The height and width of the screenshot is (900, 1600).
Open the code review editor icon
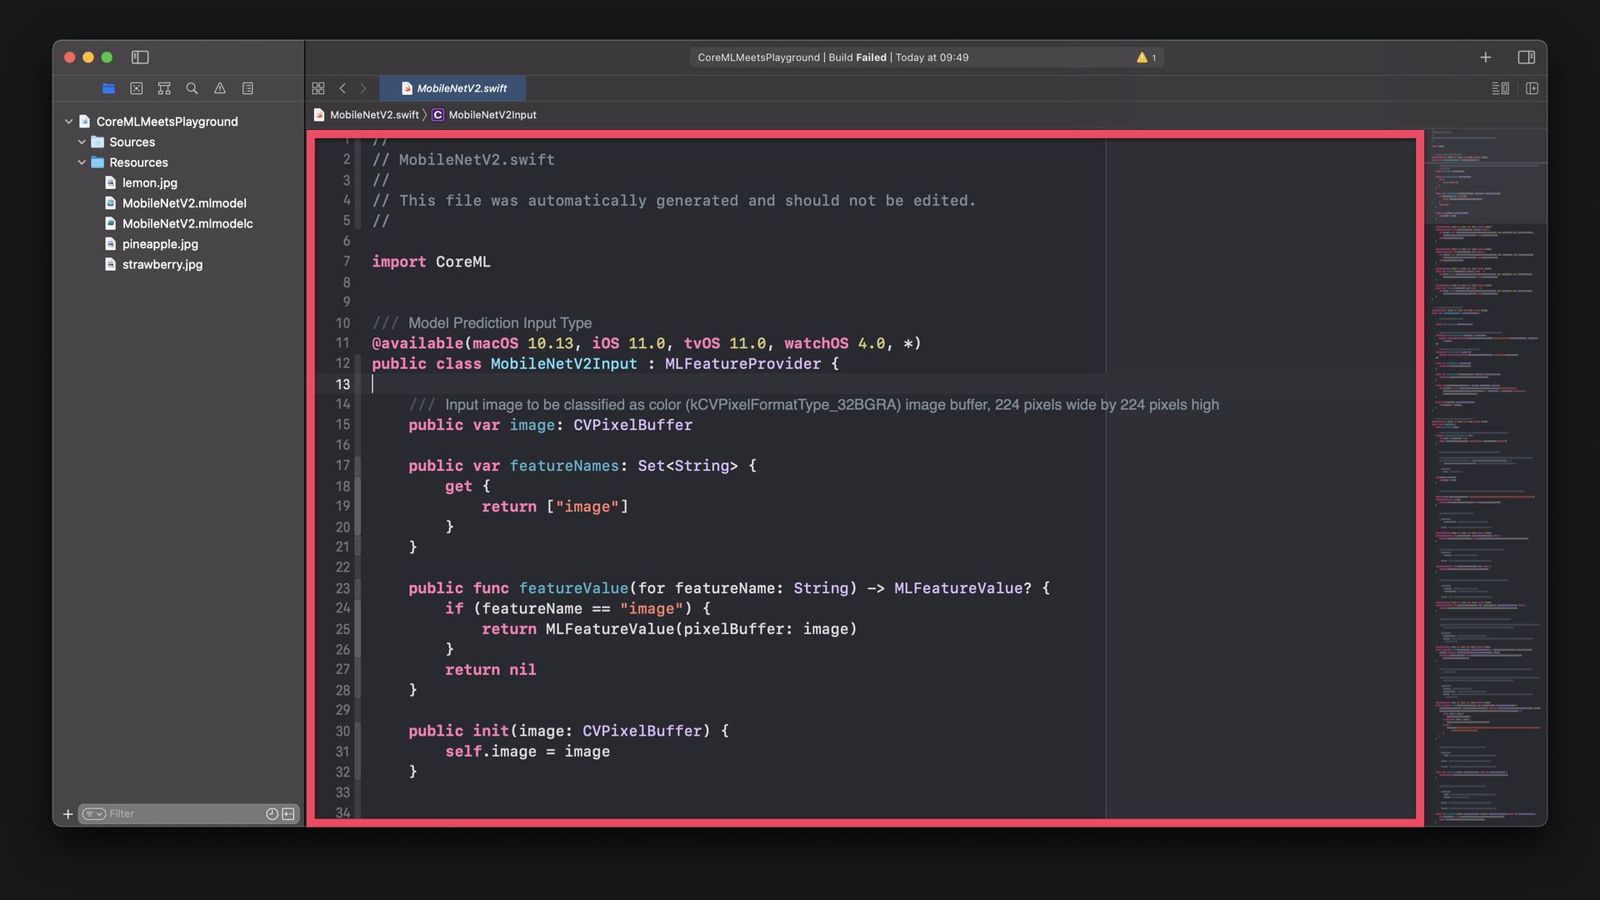[x=1500, y=88]
